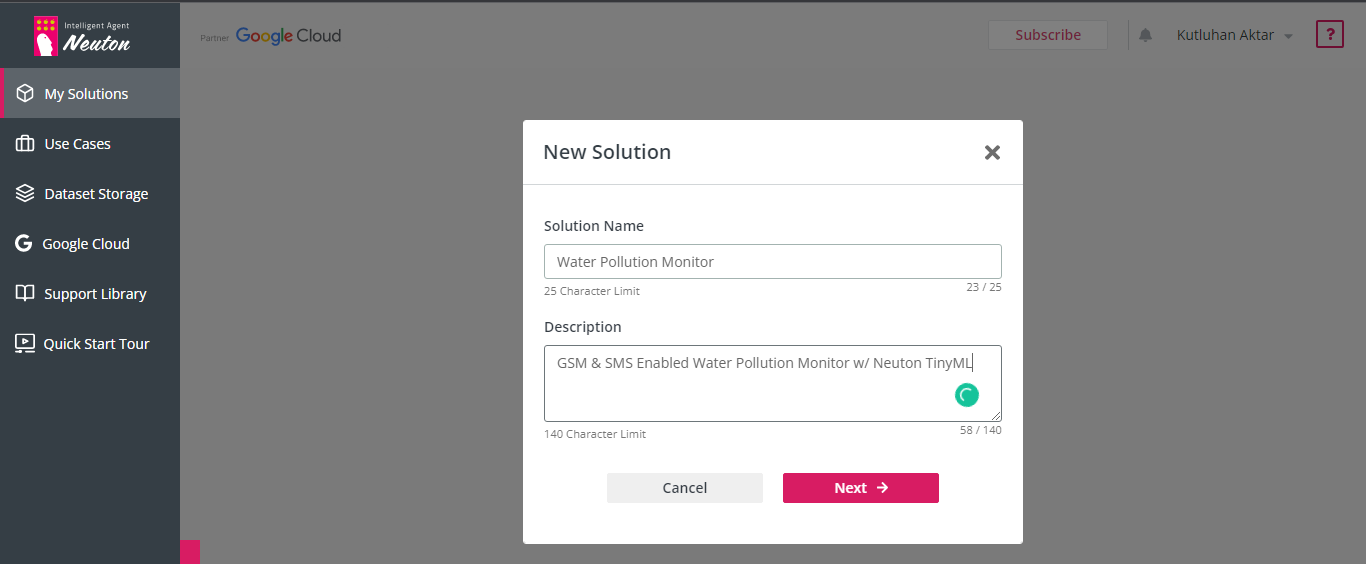Open notifications bell icon

[1145, 35]
